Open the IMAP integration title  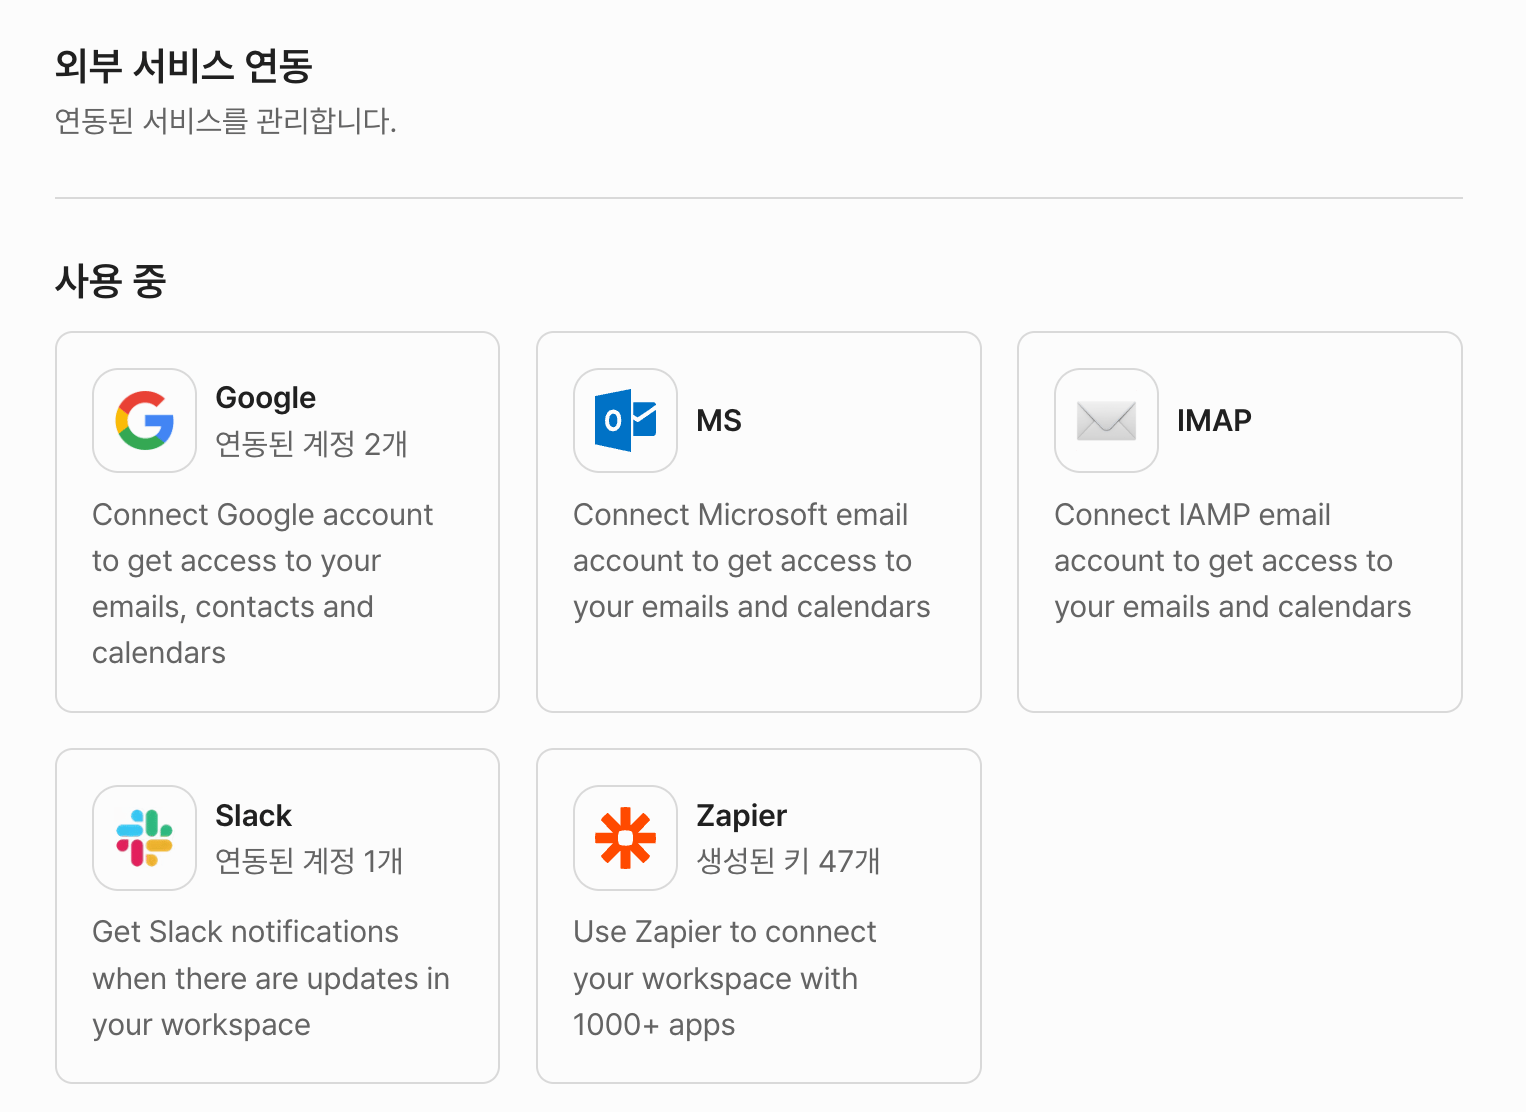[1214, 421]
